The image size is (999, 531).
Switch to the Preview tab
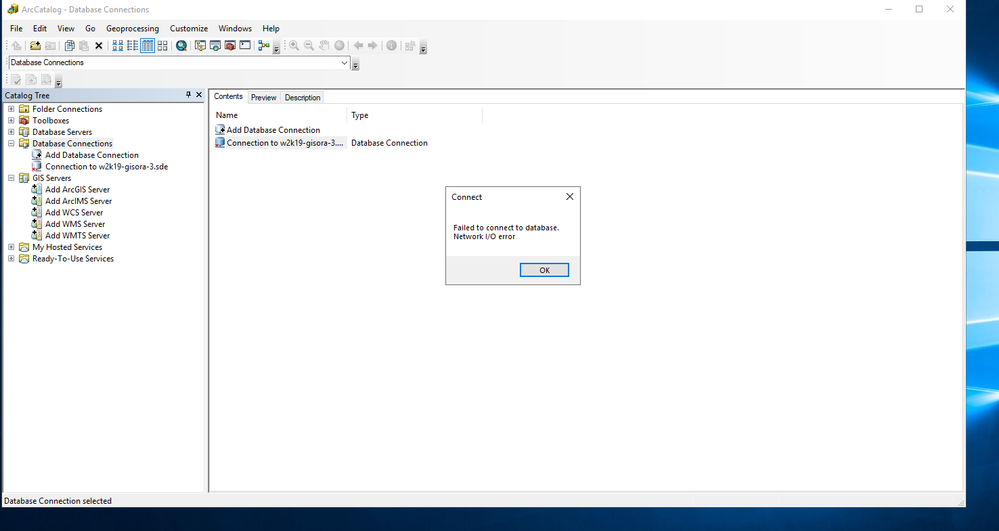point(263,98)
